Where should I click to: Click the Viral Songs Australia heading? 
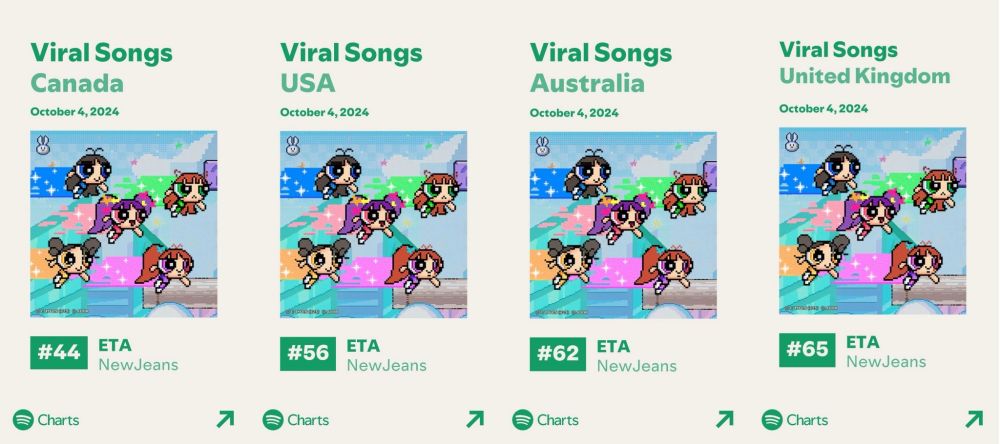coord(601,68)
